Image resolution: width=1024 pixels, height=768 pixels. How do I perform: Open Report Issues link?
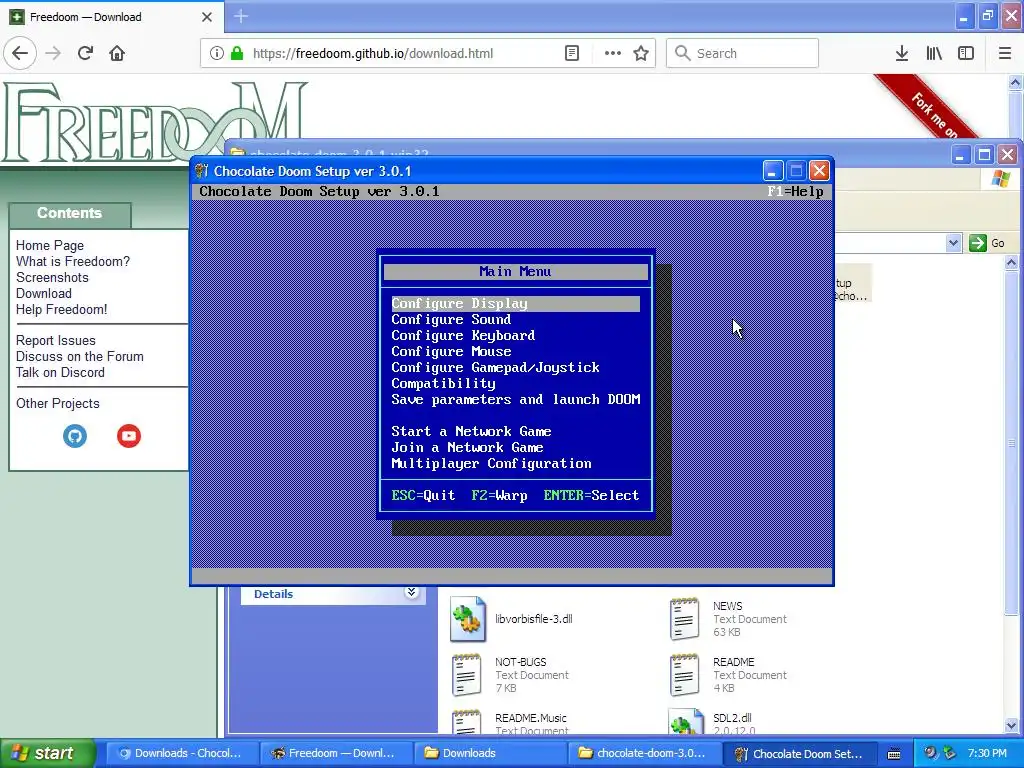(56, 340)
